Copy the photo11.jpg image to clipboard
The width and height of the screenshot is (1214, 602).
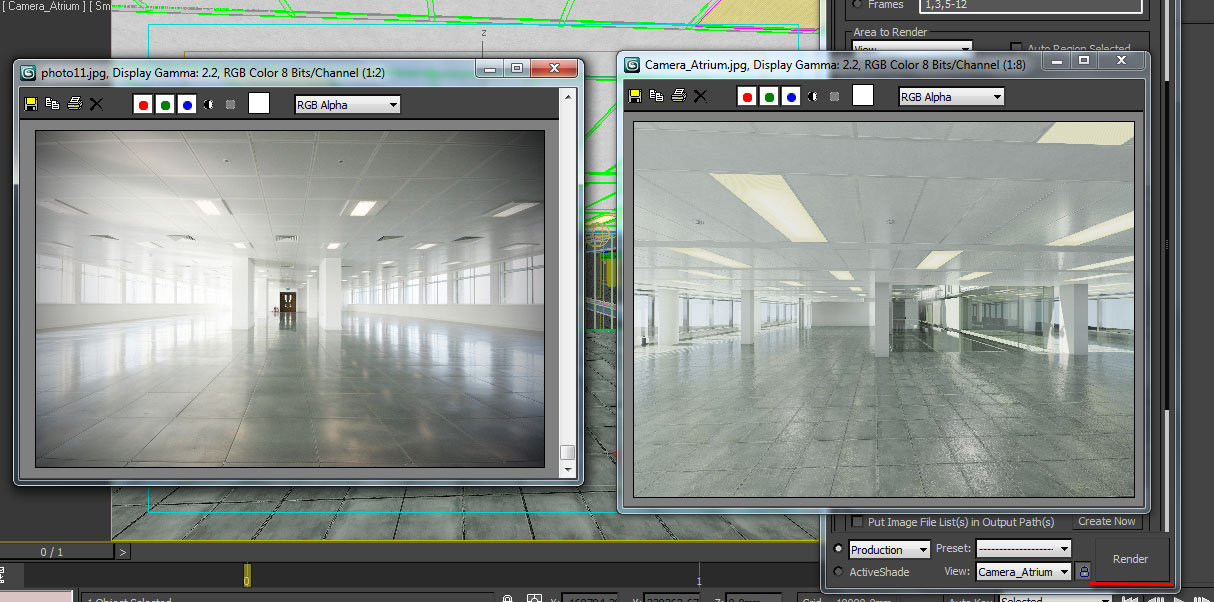pos(52,103)
